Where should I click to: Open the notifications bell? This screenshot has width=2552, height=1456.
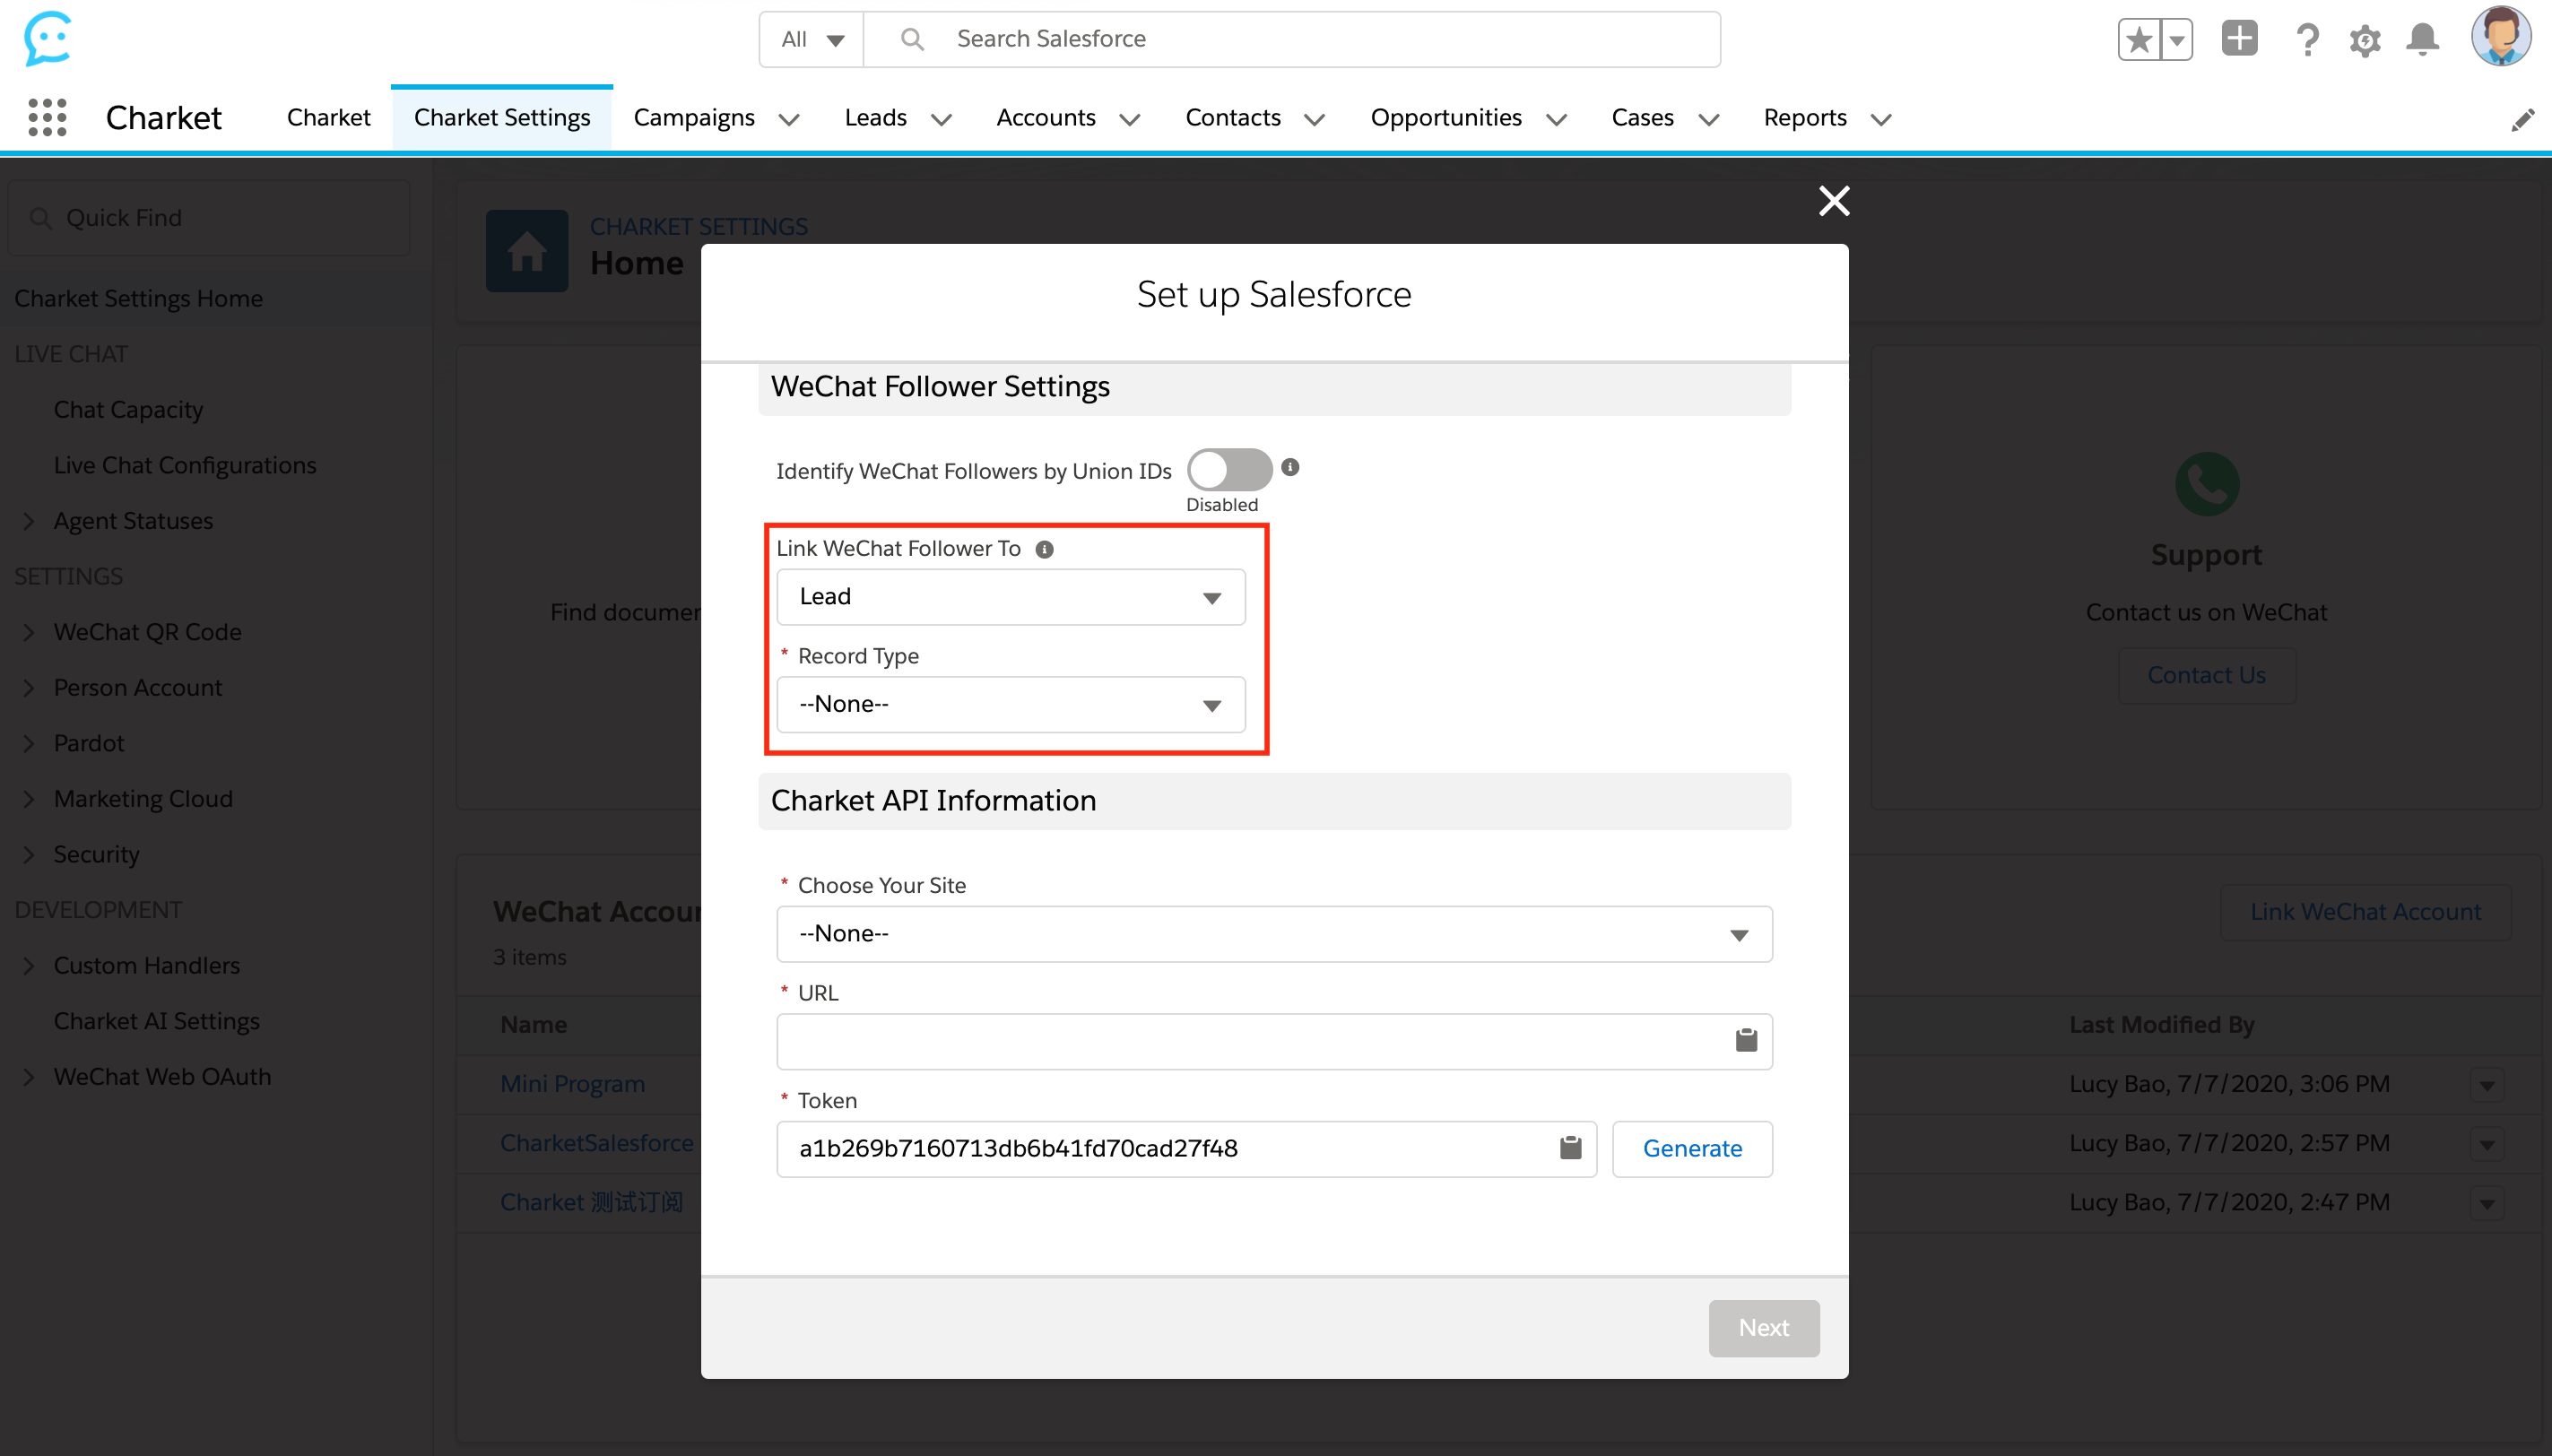[2422, 40]
